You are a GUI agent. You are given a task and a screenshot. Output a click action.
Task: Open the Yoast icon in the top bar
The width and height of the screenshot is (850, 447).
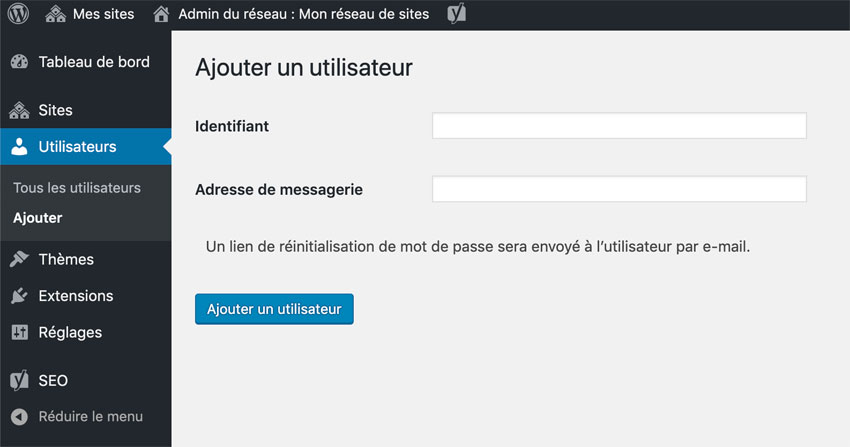pos(456,14)
